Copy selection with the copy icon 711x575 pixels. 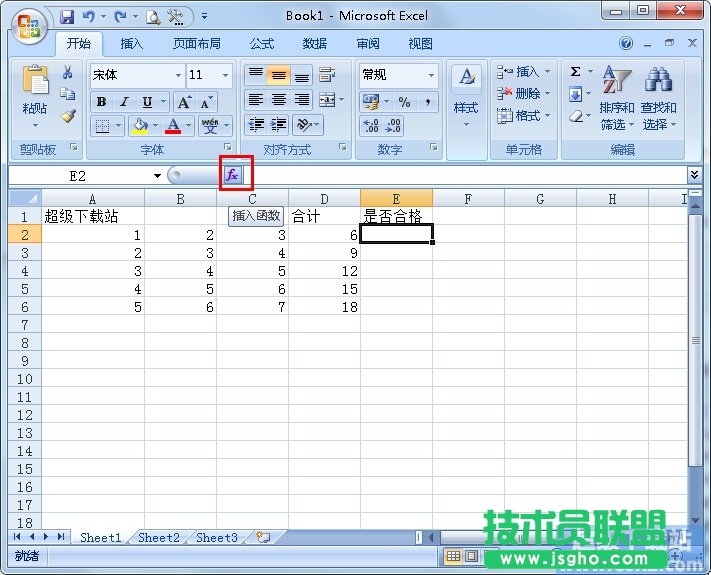pyautogui.click(x=68, y=93)
